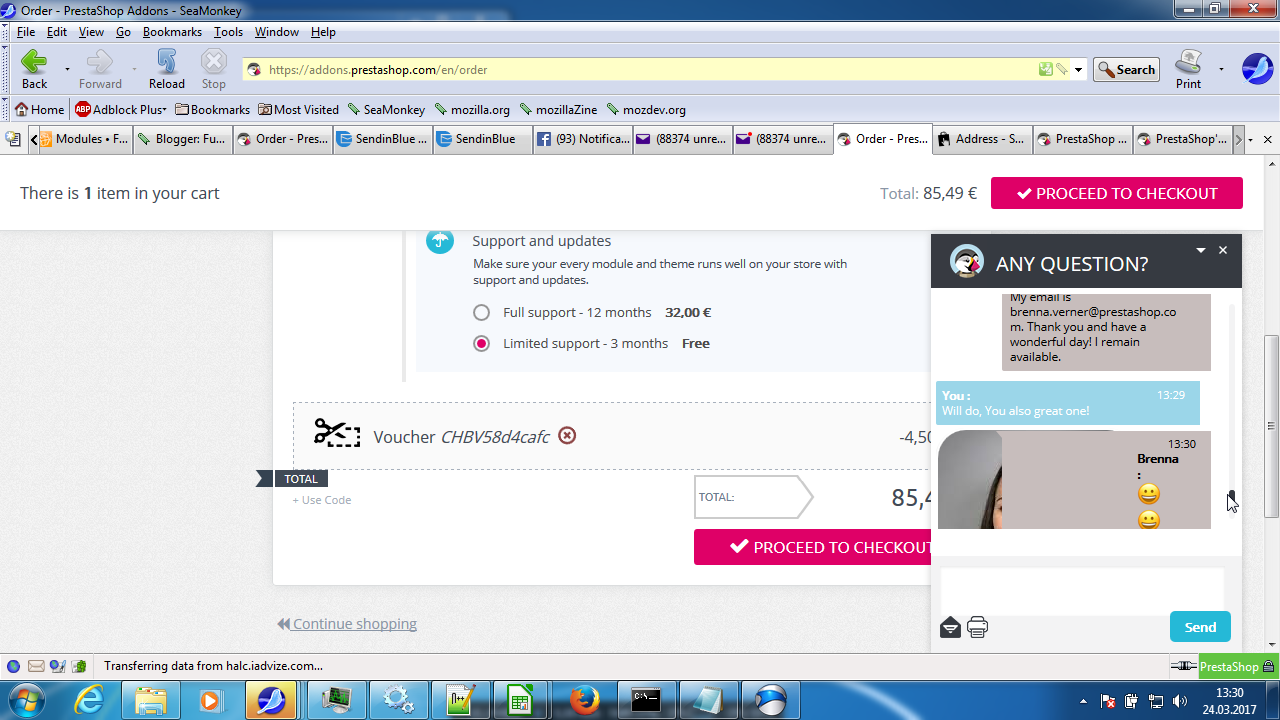Viewport: 1280px width, 720px height.
Task: Switch to Firefox on the taskbar
Action: (583, 700)
